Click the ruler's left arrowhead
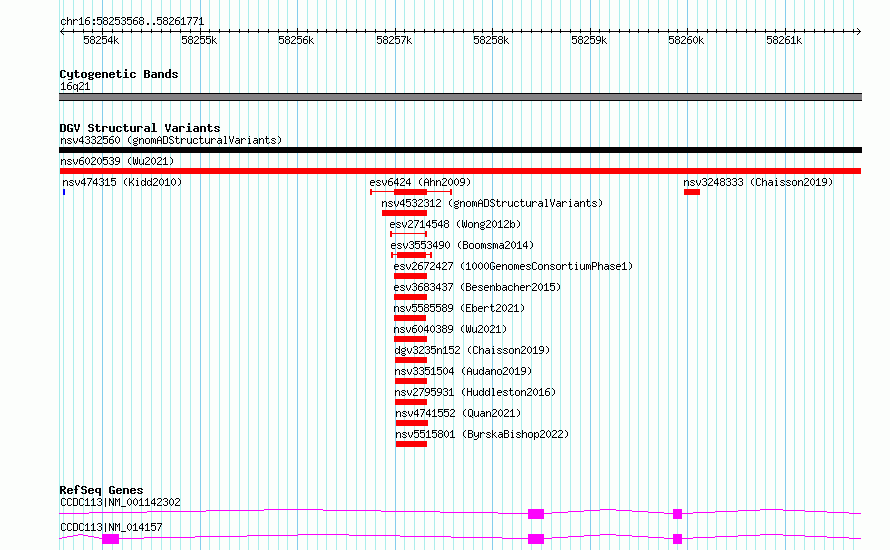Image resolution: width=890 pixels, height=550 pixels. tap(62, 32)
